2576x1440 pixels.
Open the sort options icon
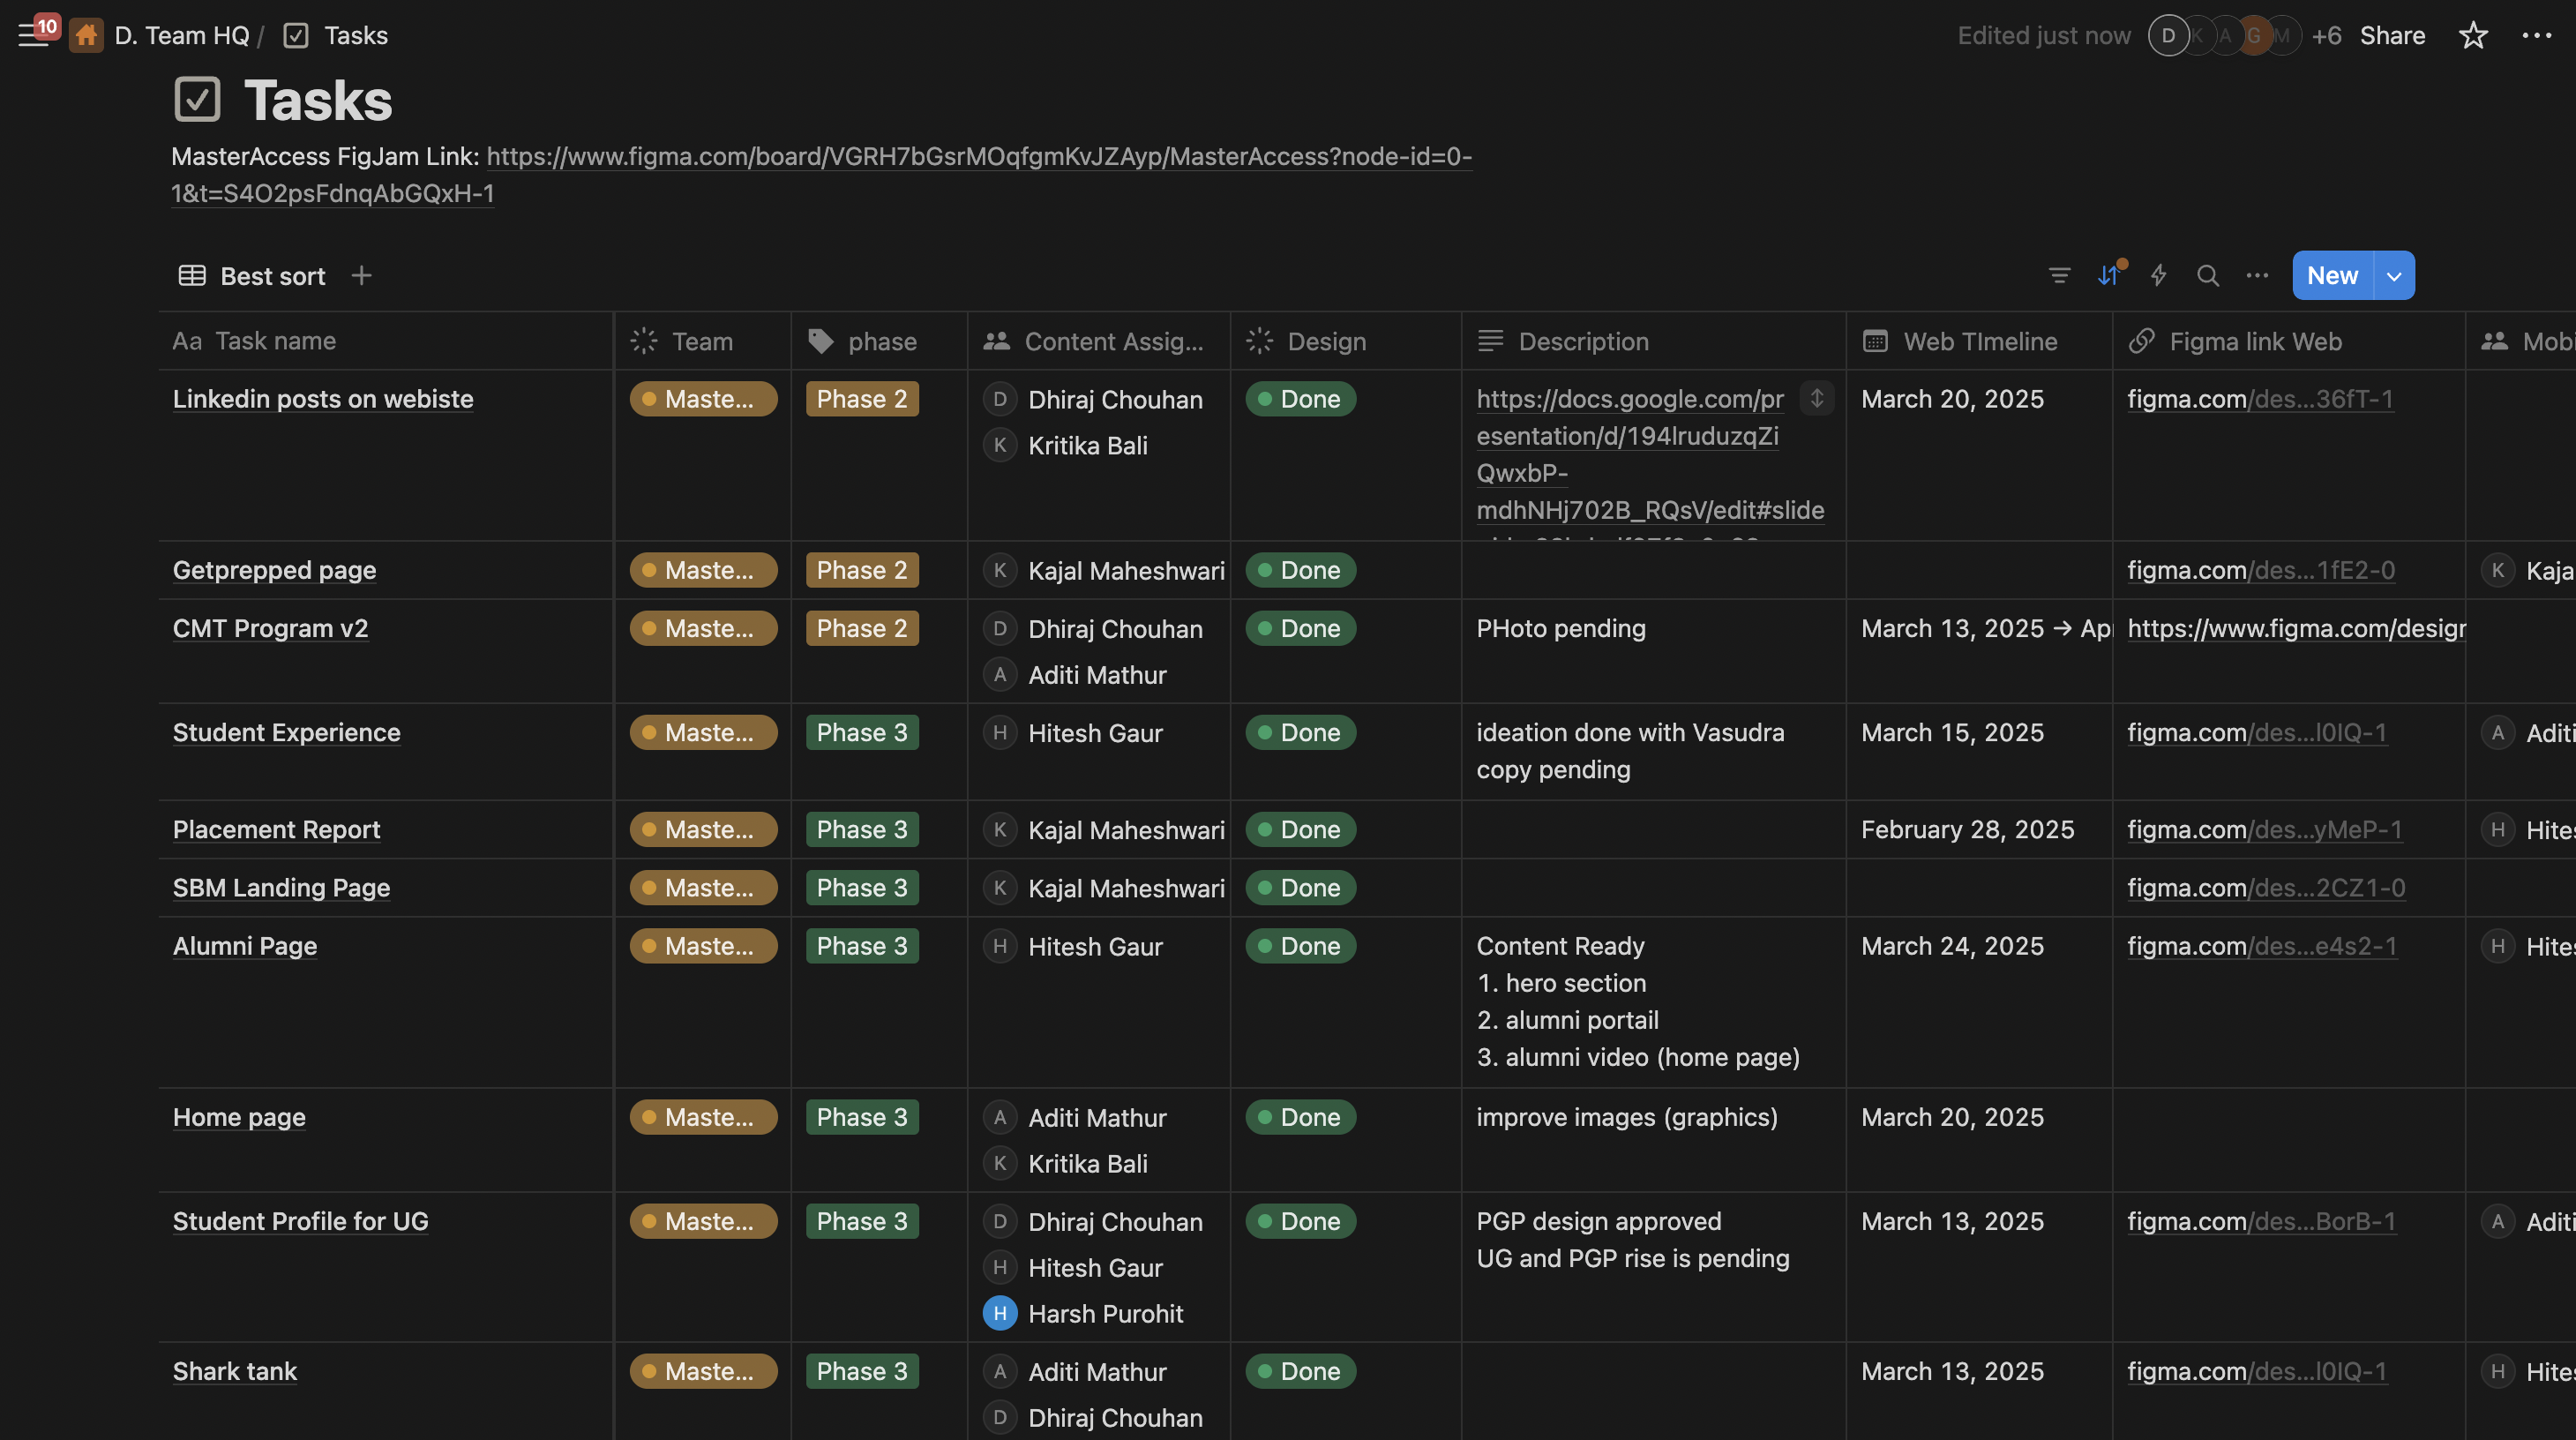tap(2108, 275)
